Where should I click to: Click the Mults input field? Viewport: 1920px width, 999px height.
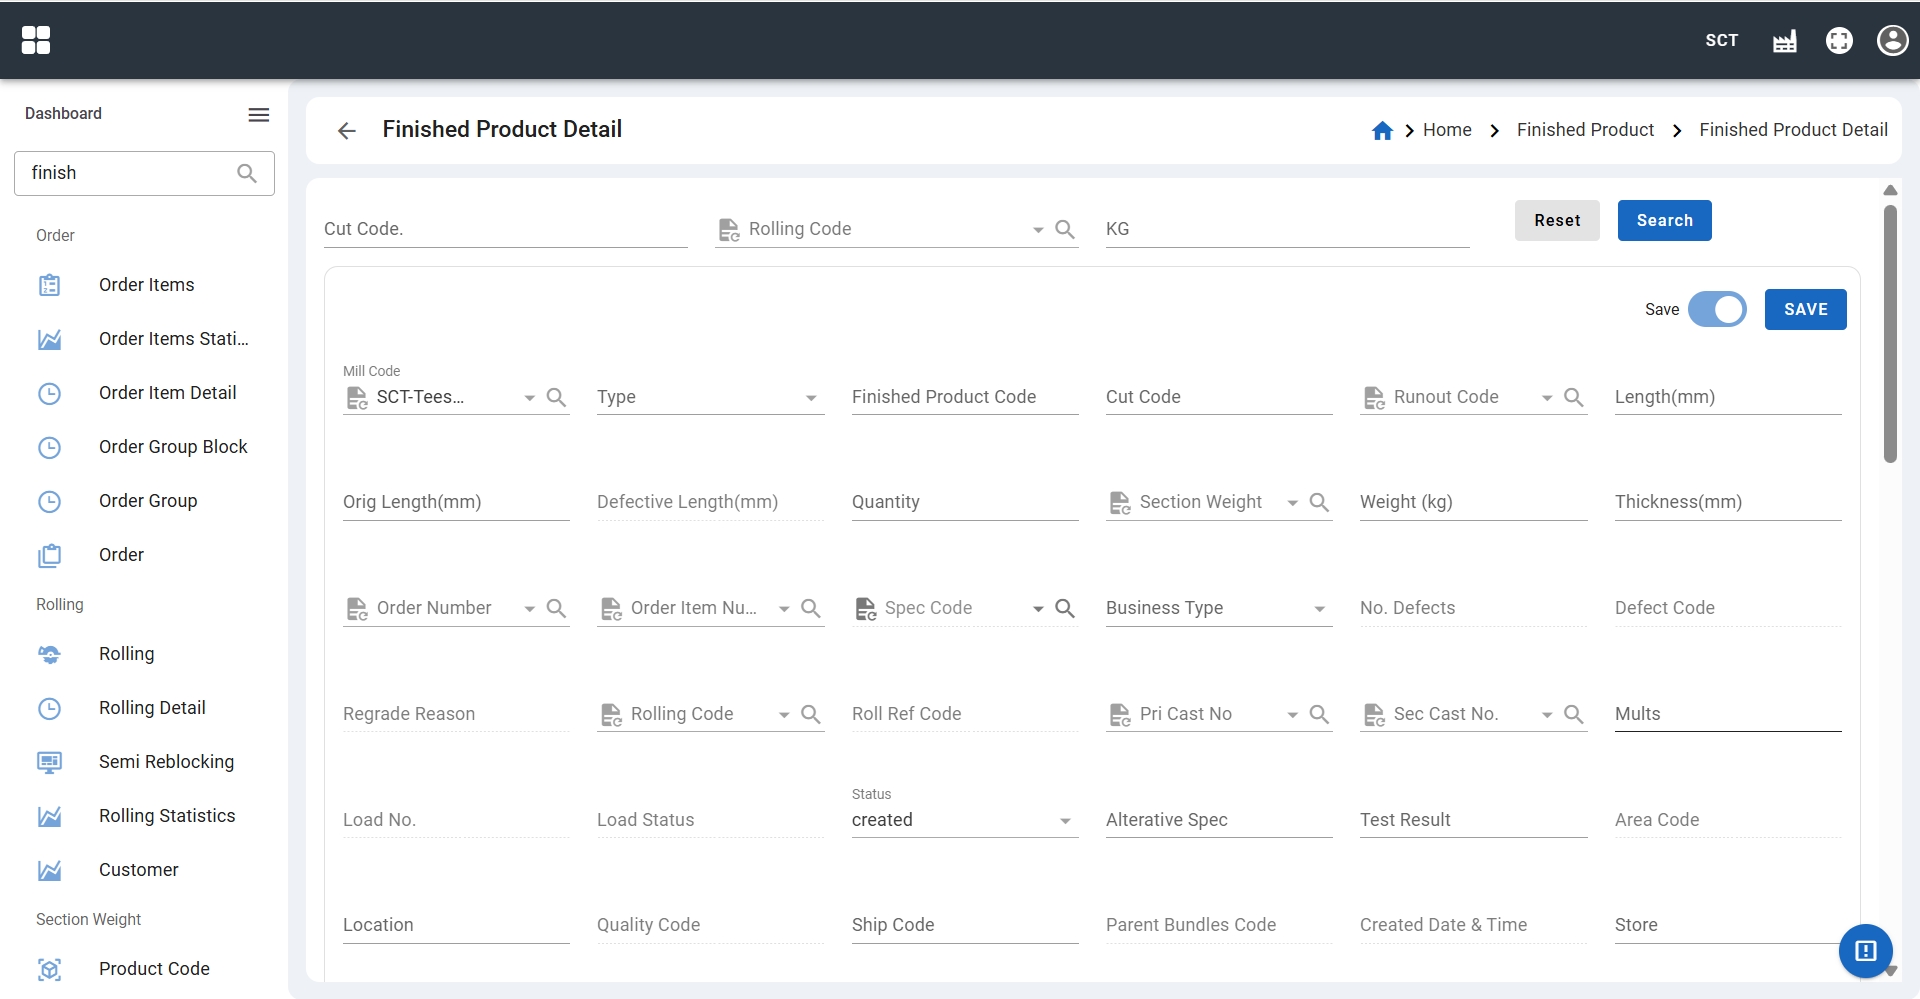(1728, 714)
